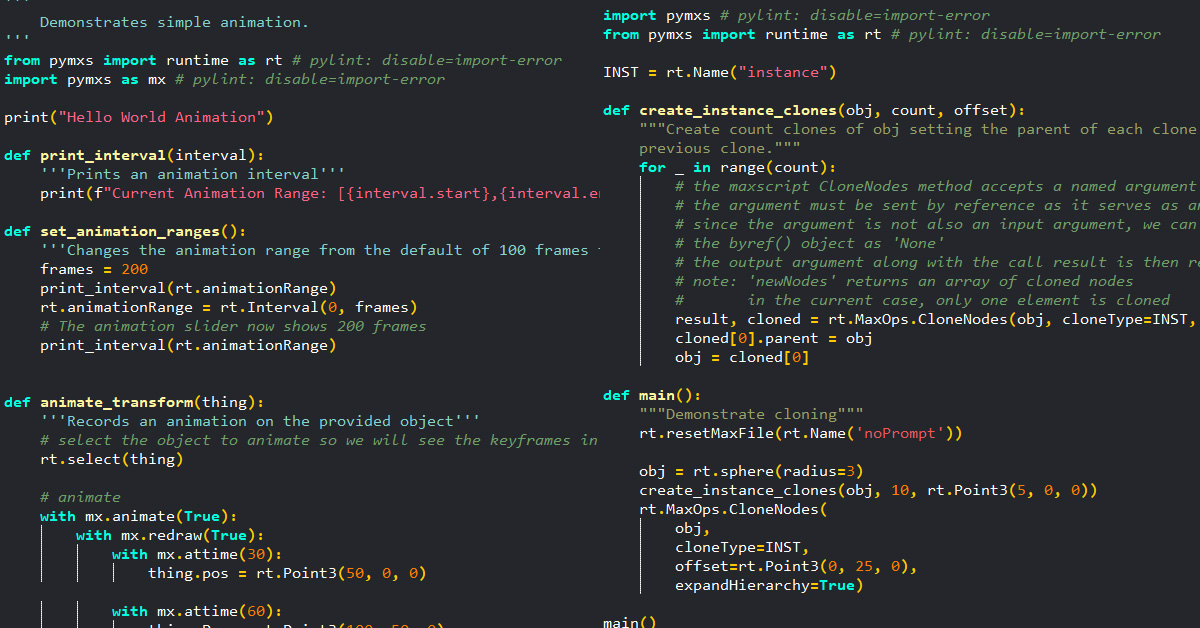Click "obj = rt.sphere(radius=3)" line
The height and width of the screenshot is (628, 1200).
751,471
